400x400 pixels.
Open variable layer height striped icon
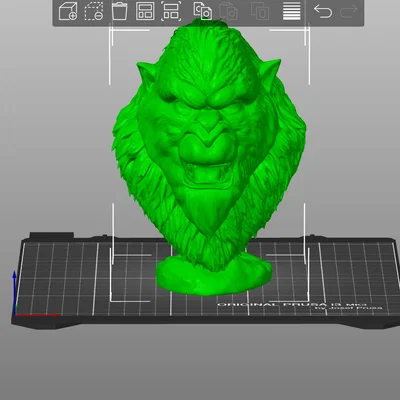click(292, 11)
